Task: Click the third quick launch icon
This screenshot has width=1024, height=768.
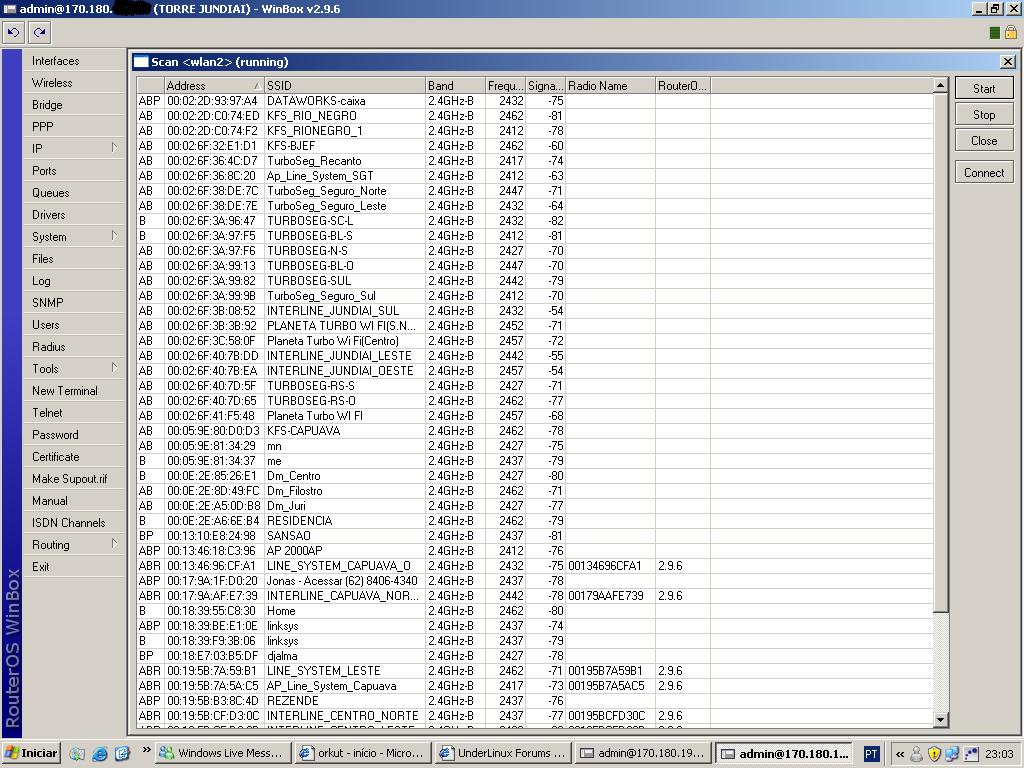Action: click(x=122, y=753)
